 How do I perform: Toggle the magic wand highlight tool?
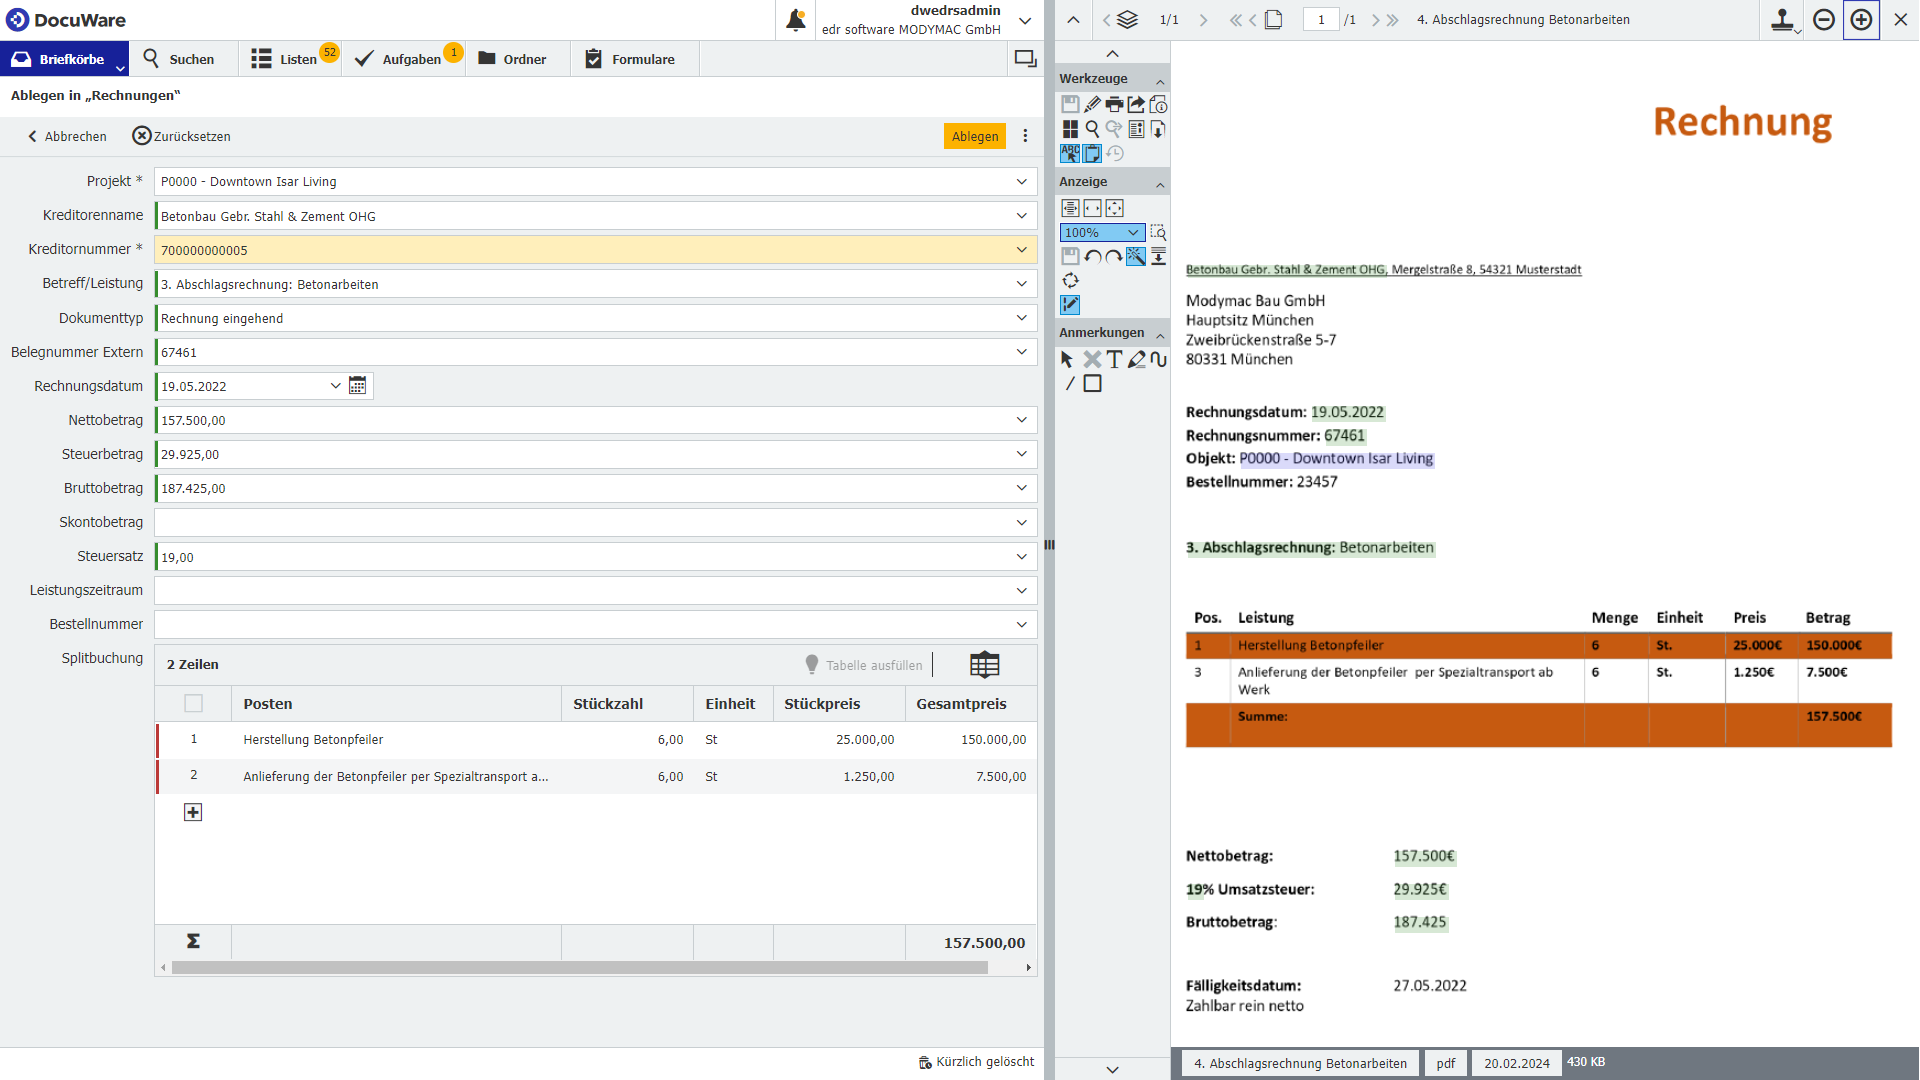pyautogui.click(x=1136, y=256)
